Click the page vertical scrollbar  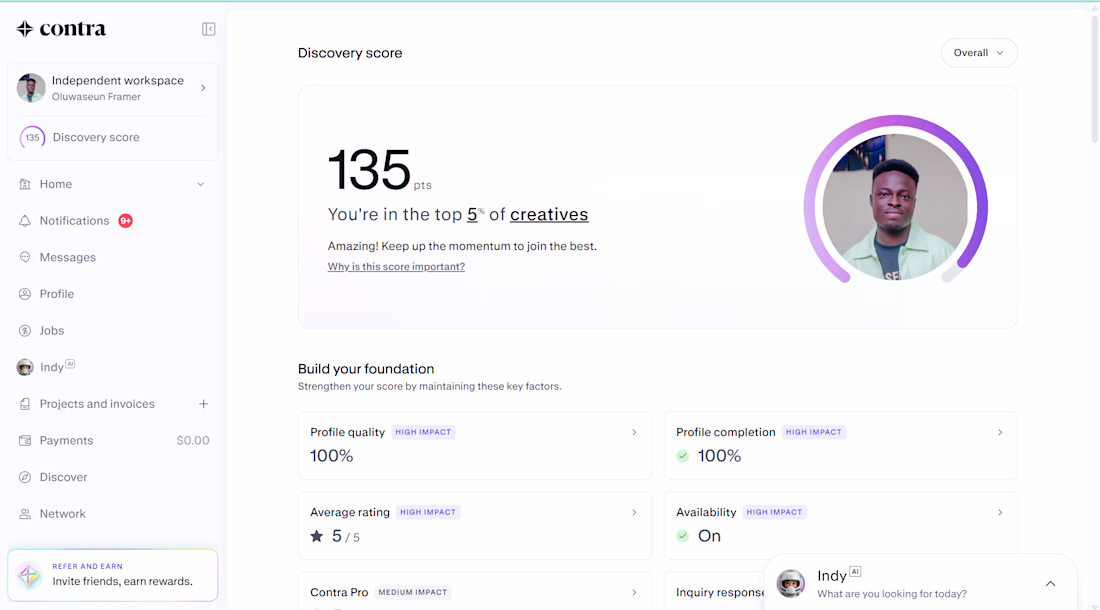1094,77
